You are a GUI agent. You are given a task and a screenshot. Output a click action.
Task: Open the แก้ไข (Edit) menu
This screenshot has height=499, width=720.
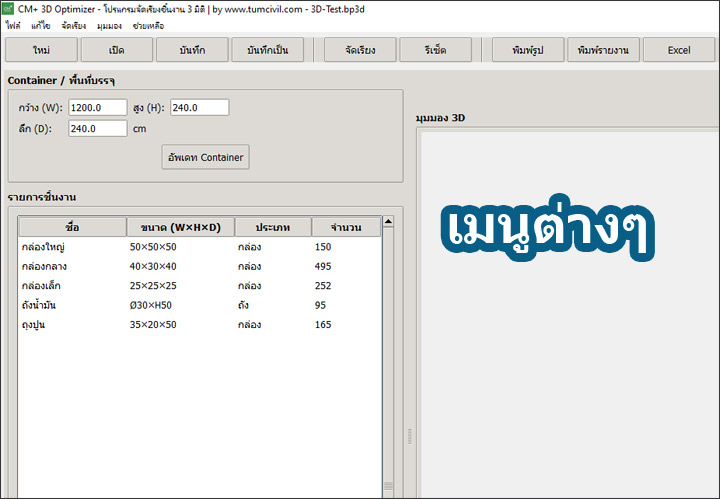[42, 23]
